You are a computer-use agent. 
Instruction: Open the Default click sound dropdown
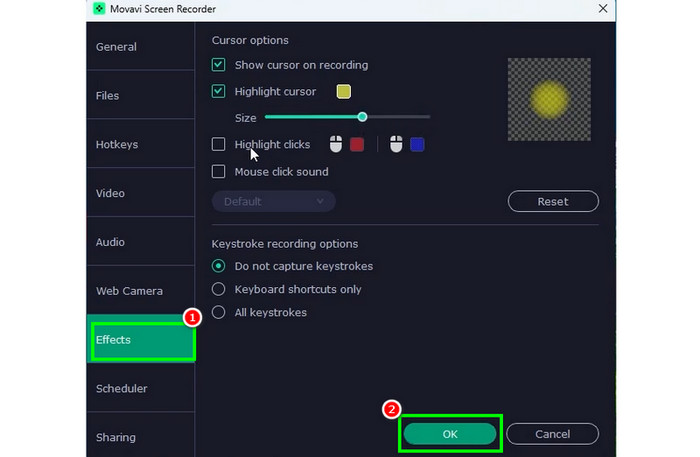pyautogui.click(x=273, y=201)
